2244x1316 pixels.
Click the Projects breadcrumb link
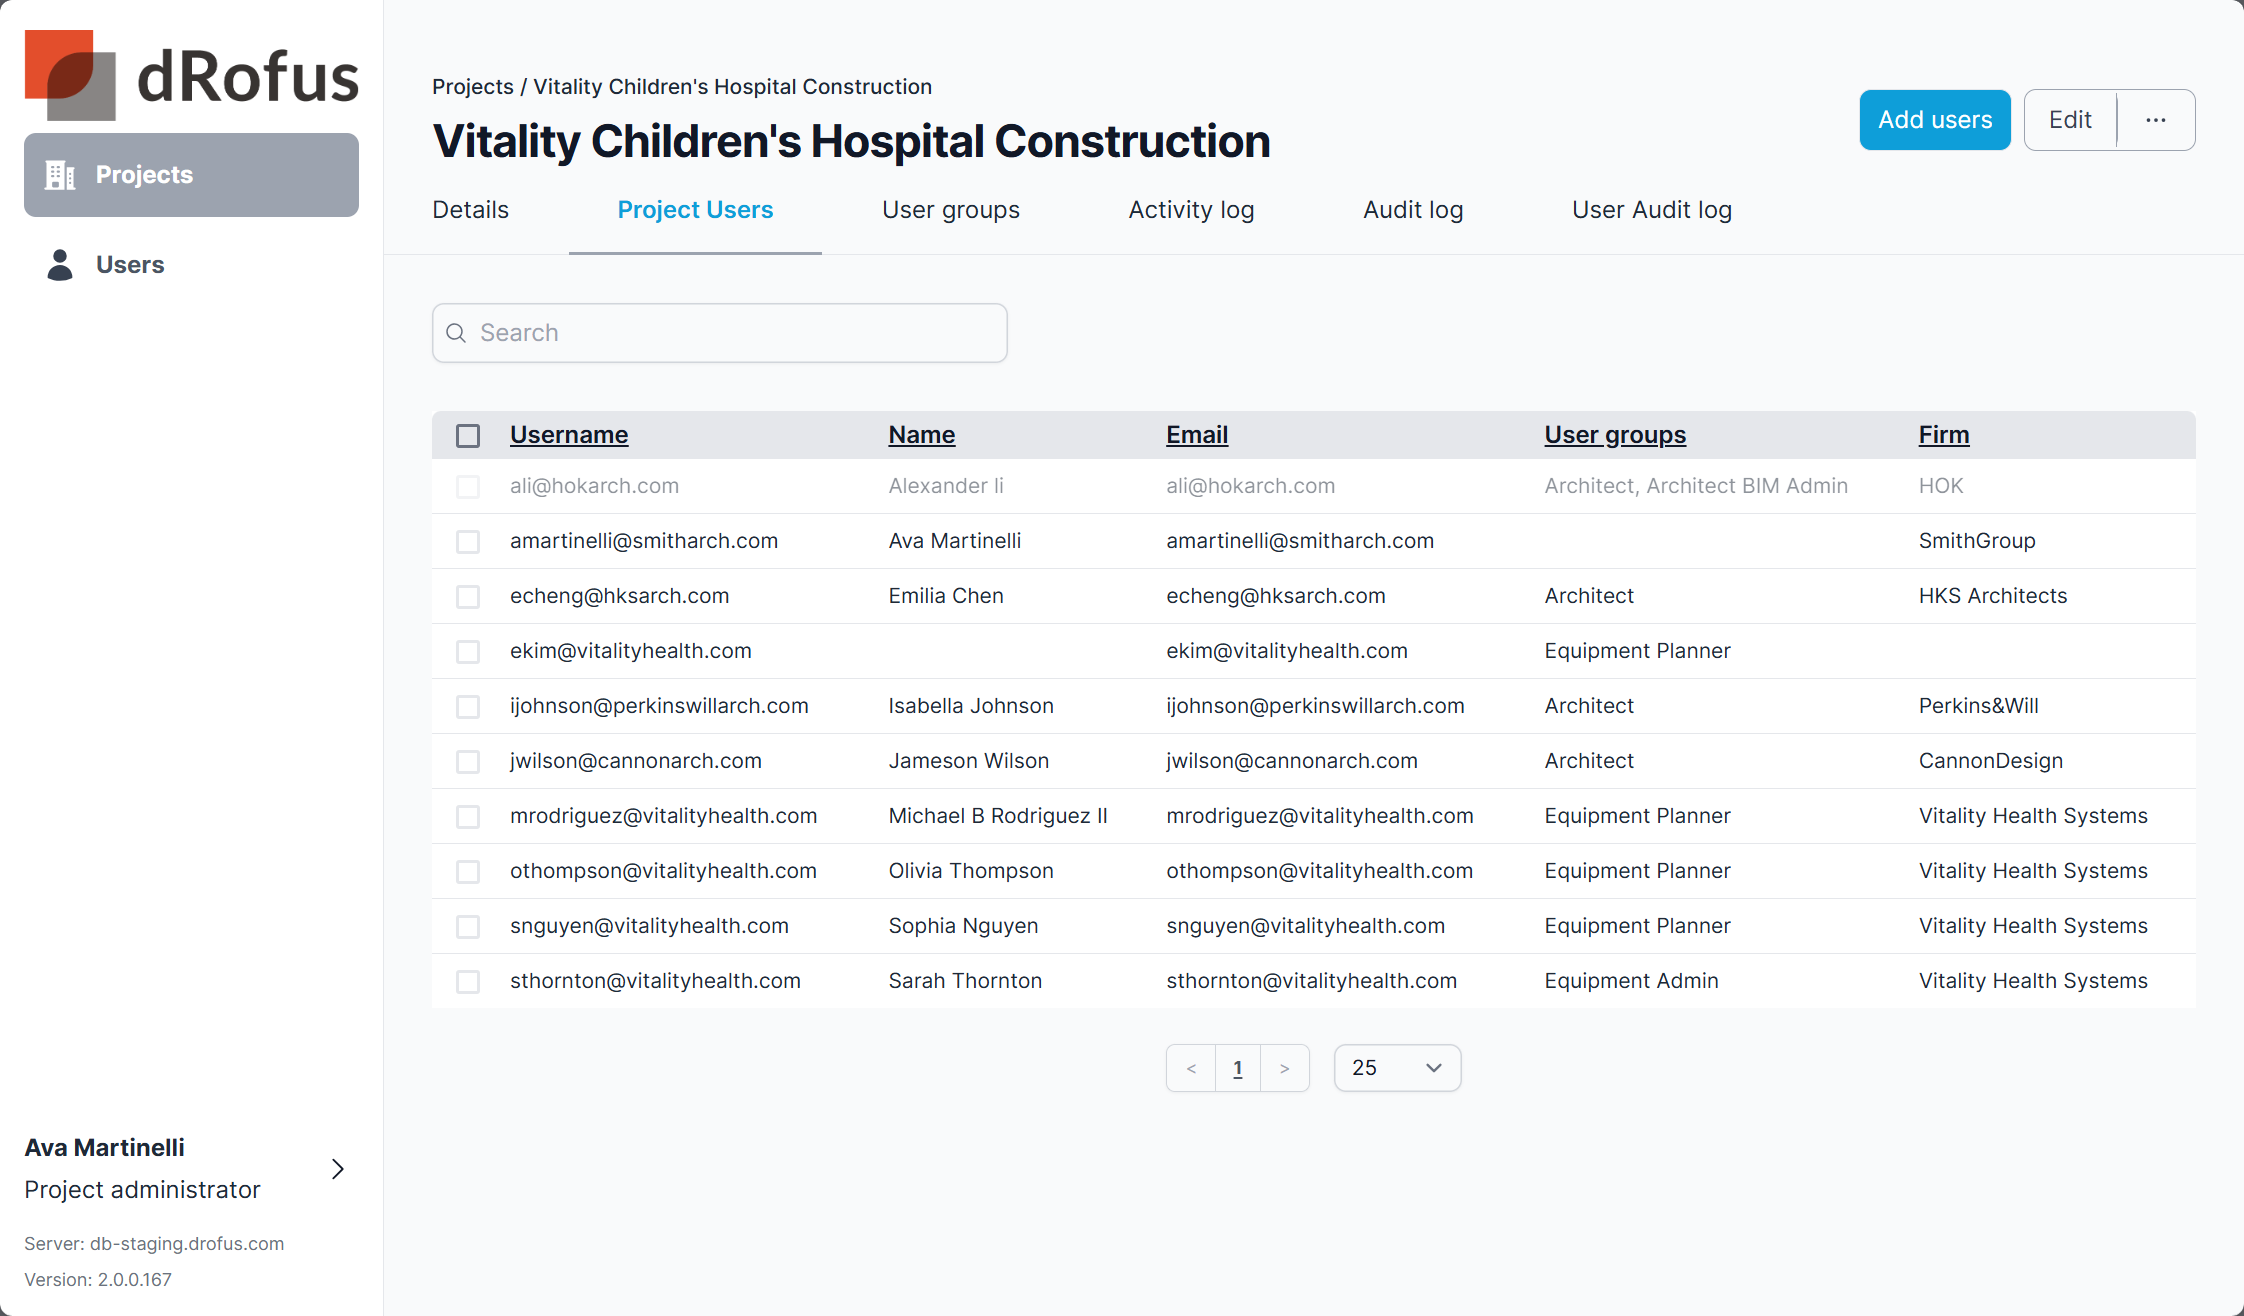472,87
